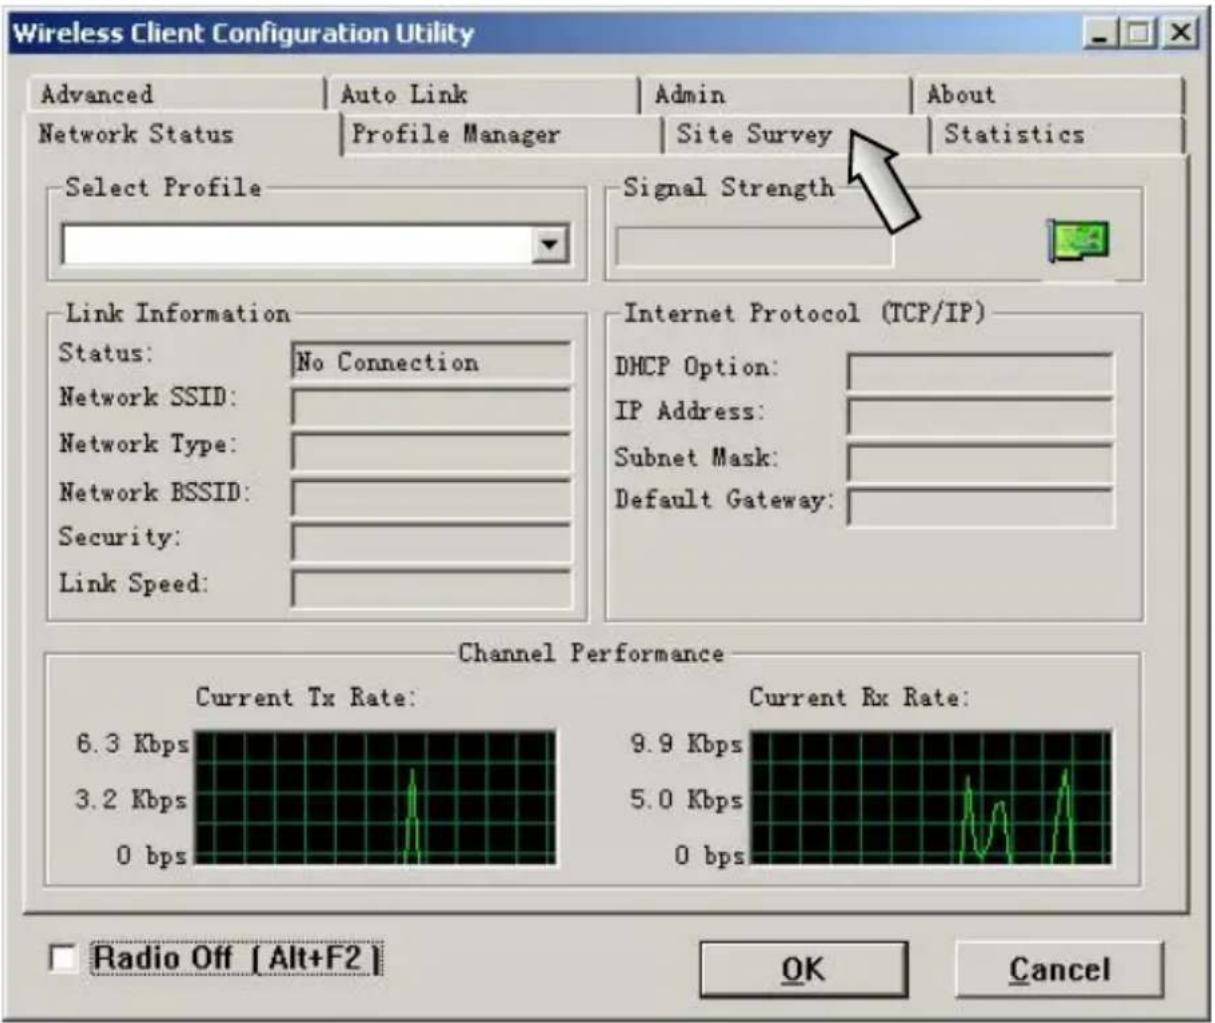Screen dimensions: 1215x1023
Task: Show the Statistics tab
Action: [x=1058, y=135]
